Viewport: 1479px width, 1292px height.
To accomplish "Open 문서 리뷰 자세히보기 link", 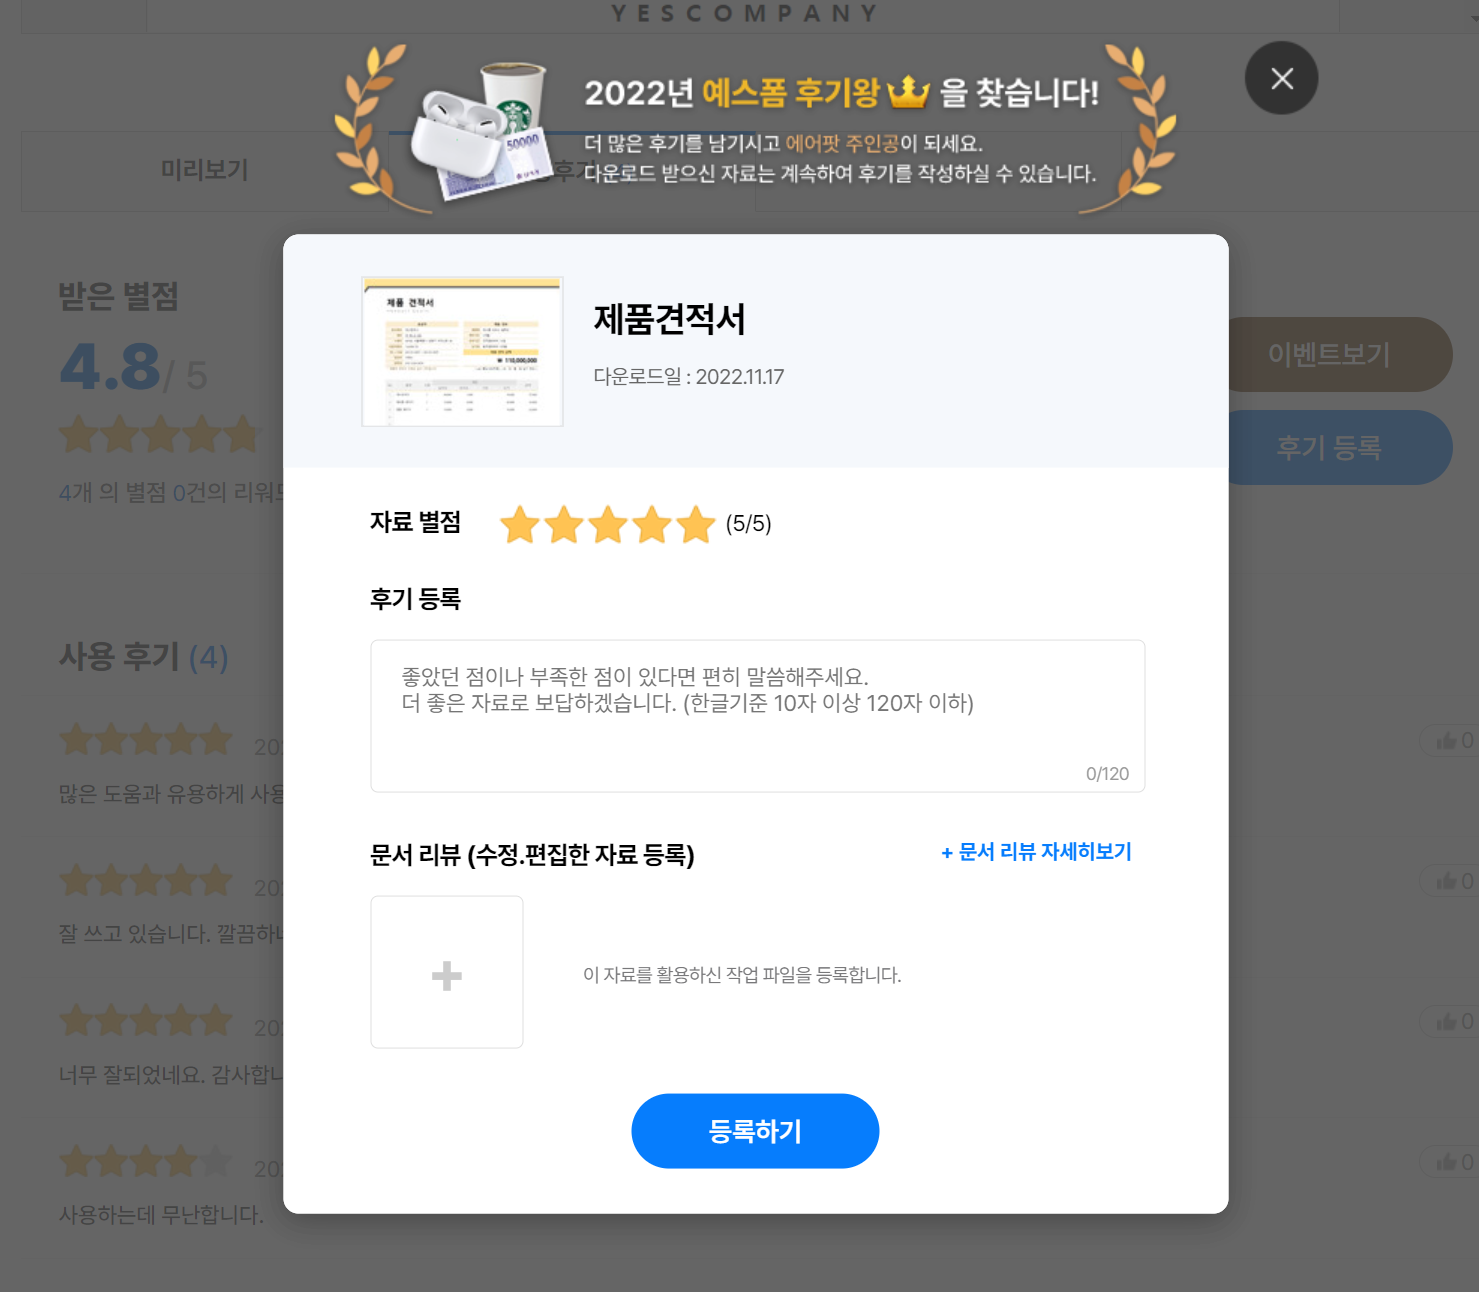I will click(1036, 852).
